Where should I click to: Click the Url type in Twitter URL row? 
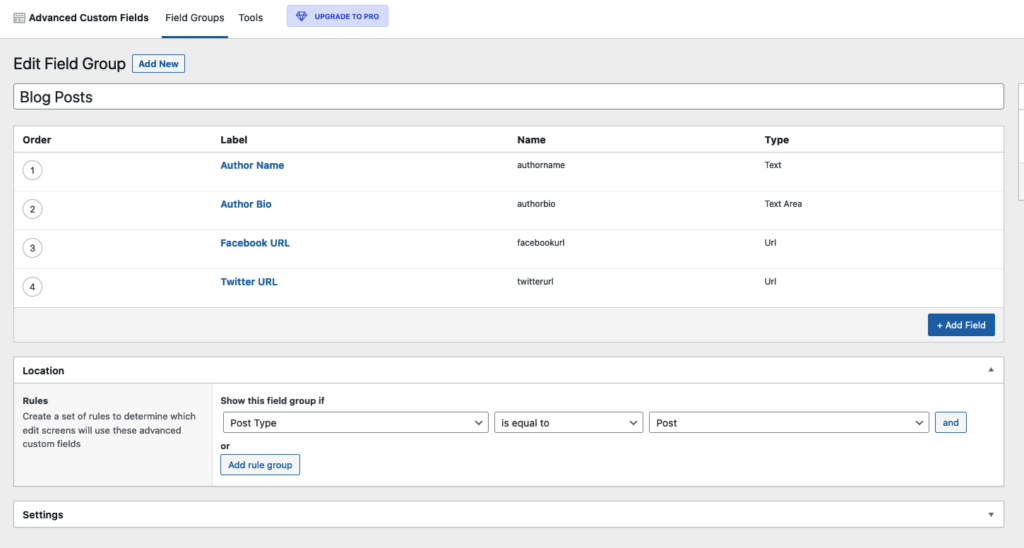click(771, 282)
